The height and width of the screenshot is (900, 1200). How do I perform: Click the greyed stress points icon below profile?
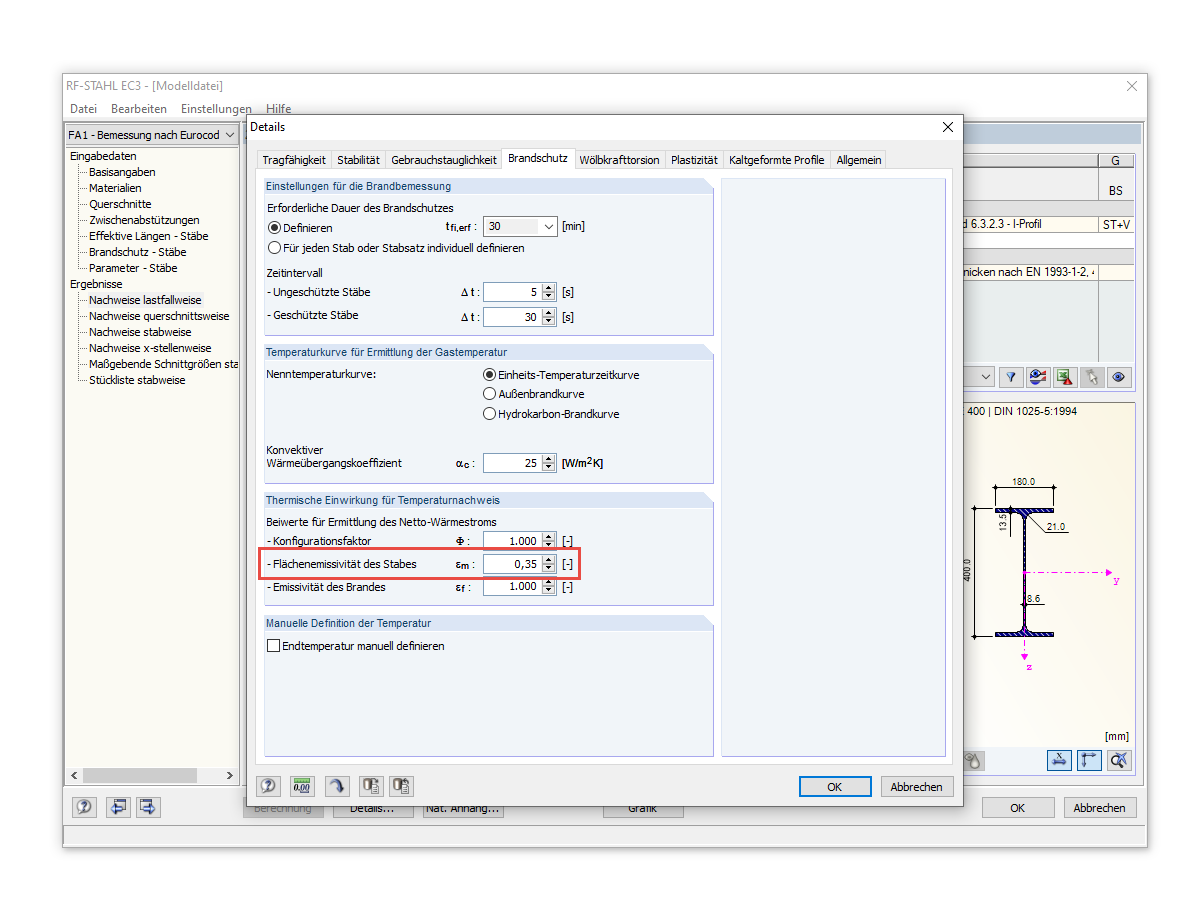(974, 760)
